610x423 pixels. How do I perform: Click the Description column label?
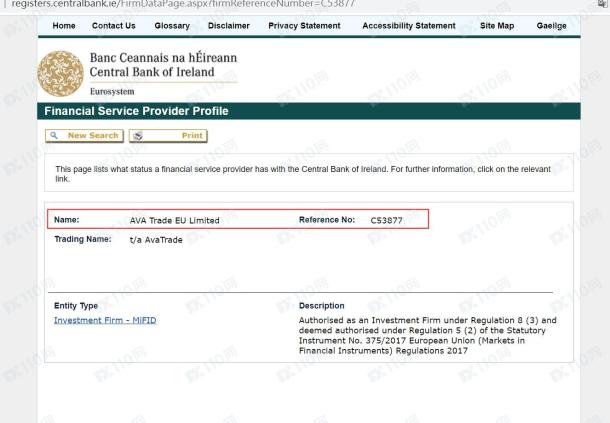(x=321, y=305)
